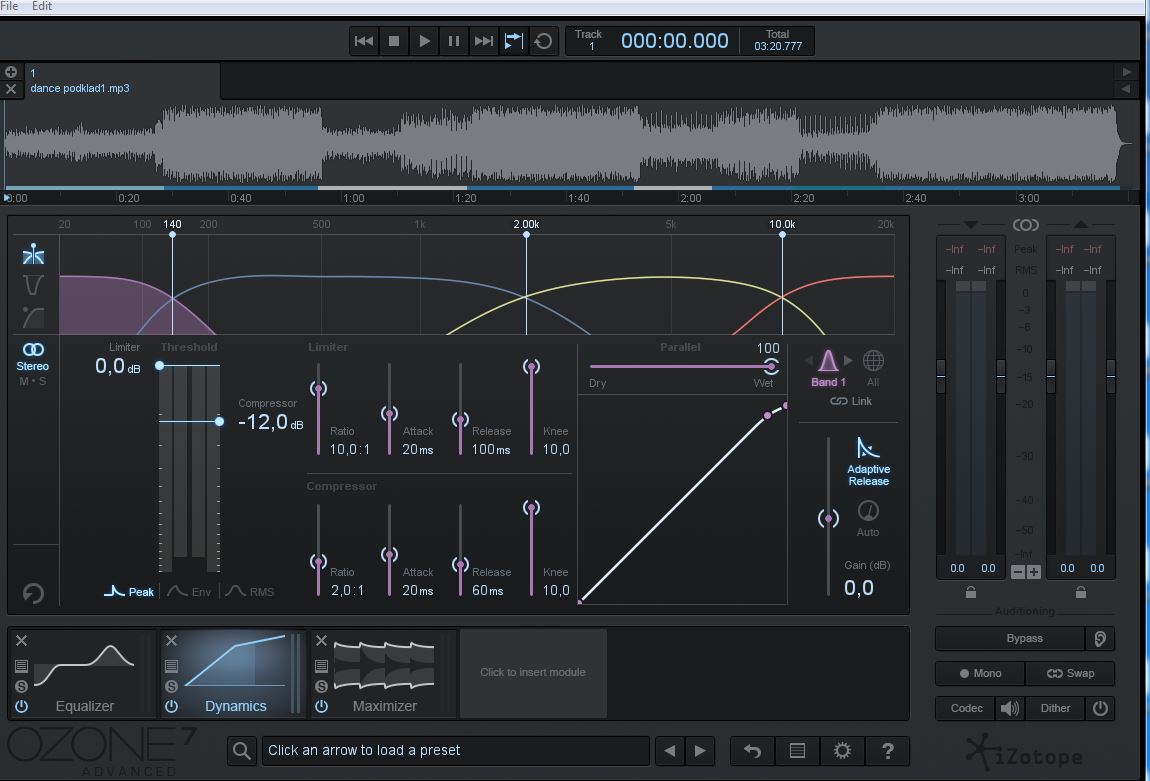
Task: Switch to next band with arrow
Action: tap(849, 360)
